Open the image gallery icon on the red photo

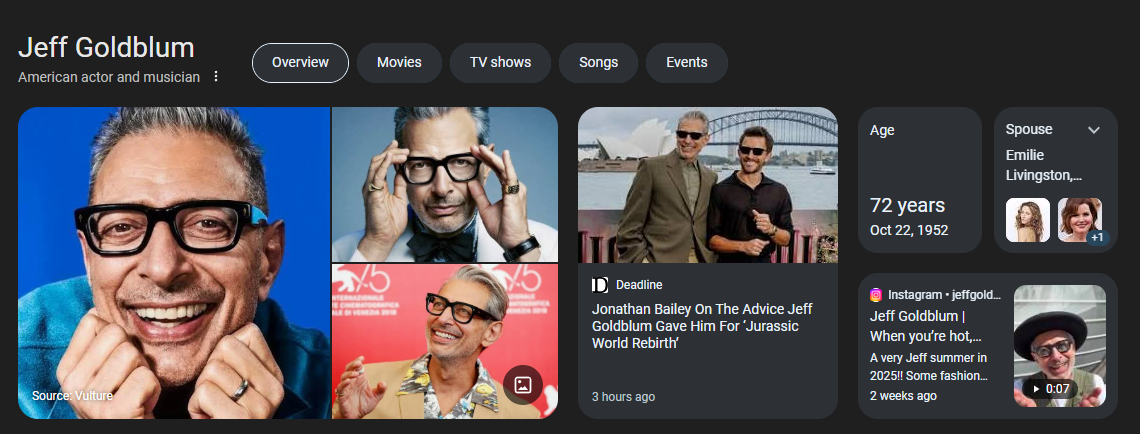click(523, 385)
